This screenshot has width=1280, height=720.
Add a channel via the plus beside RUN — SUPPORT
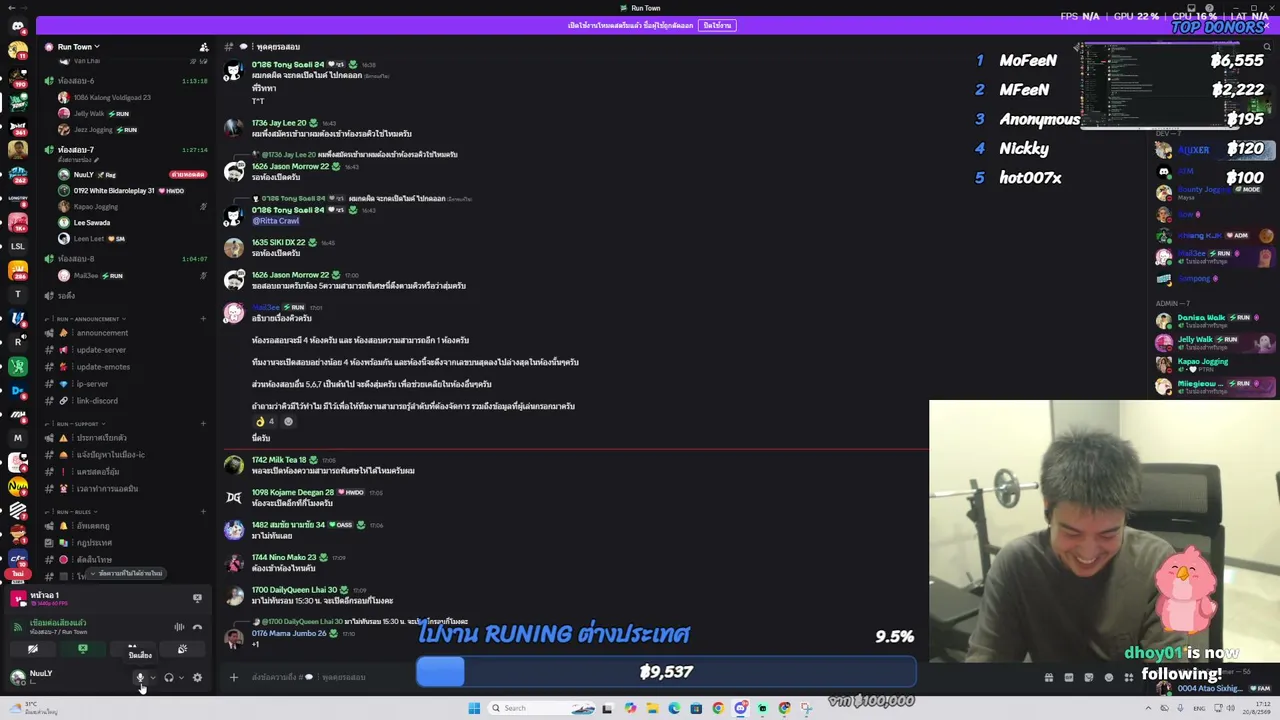pyautogui.click(x=203, y=424)
